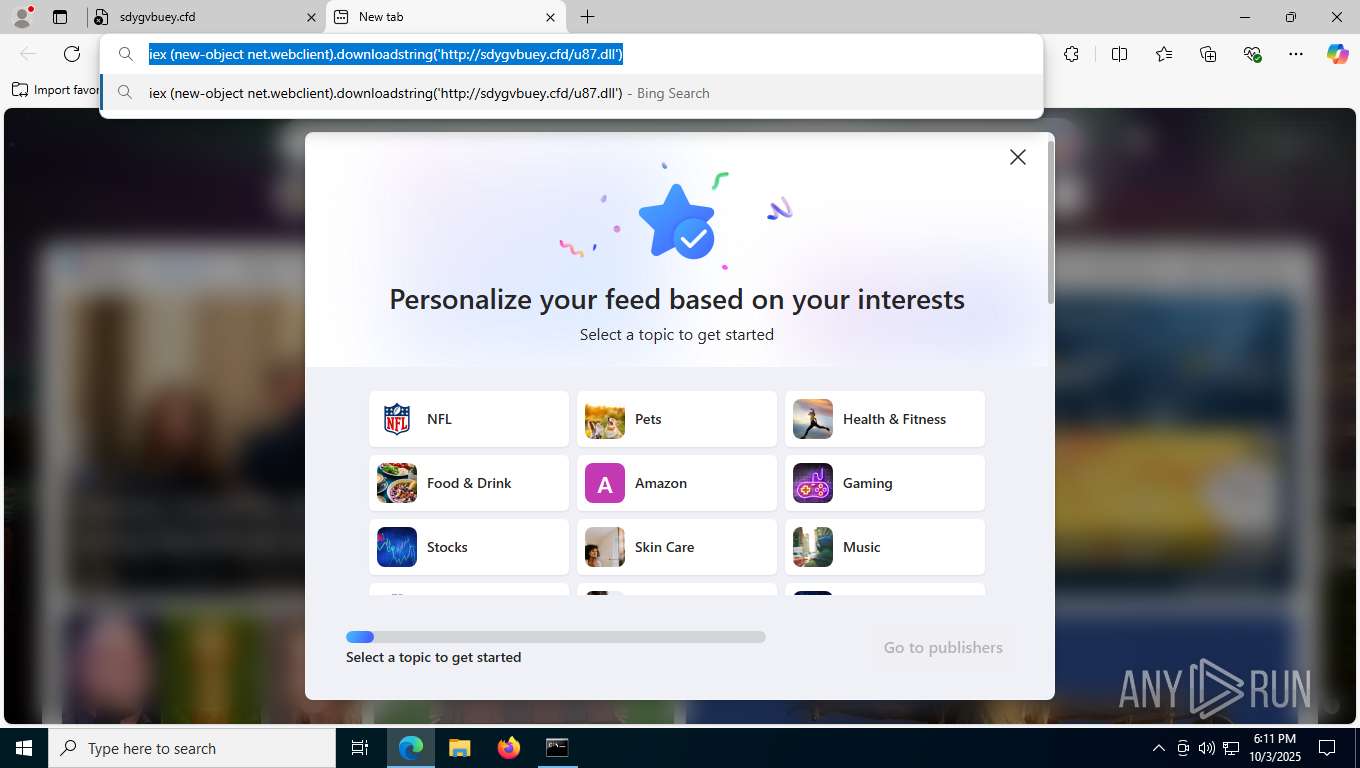This screenshot has width=1360, height=768.
Task: Open the notification center icon
Action: [1327, 748]
